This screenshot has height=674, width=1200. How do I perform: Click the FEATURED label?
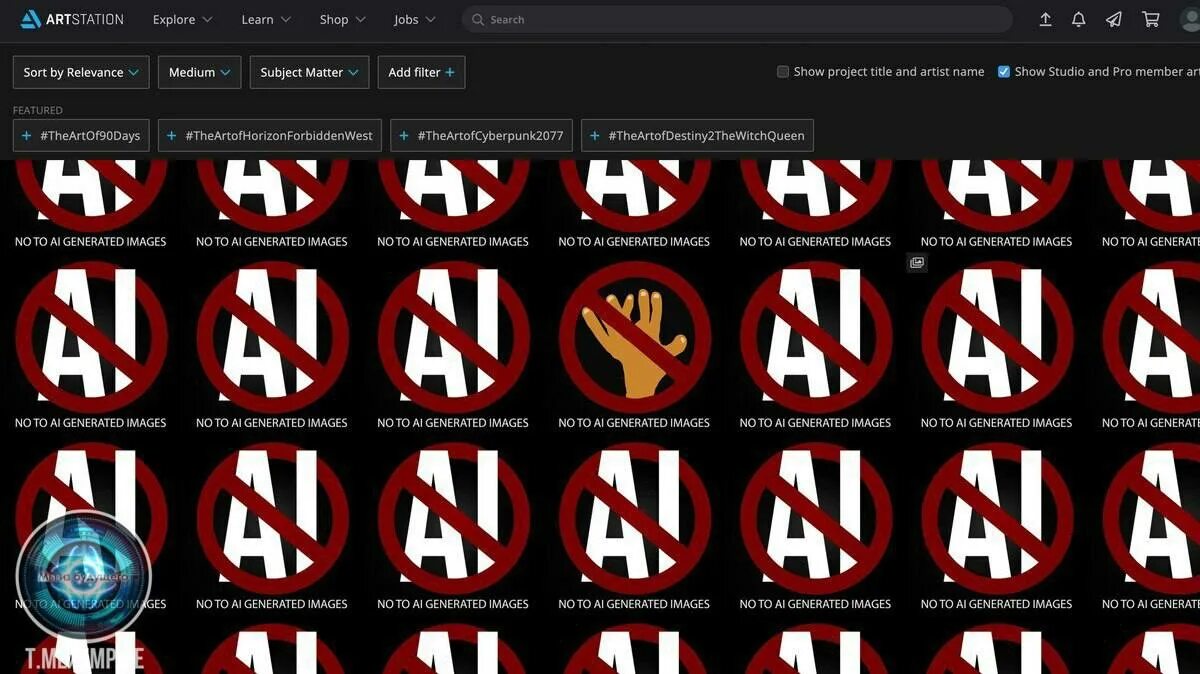[38, 110]
